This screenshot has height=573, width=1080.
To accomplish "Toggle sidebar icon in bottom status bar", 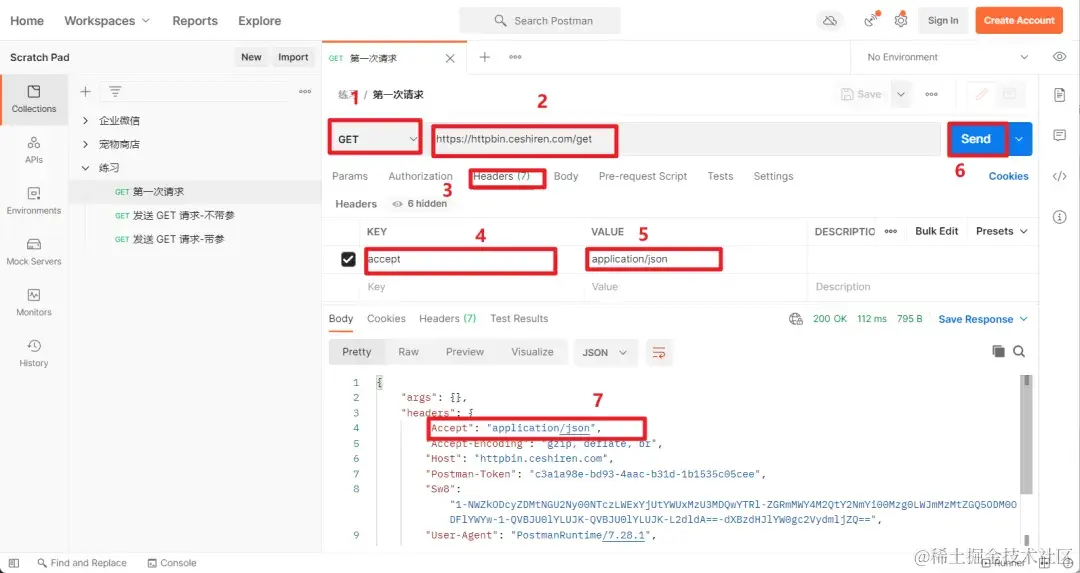I will click(x=14, y=563).
